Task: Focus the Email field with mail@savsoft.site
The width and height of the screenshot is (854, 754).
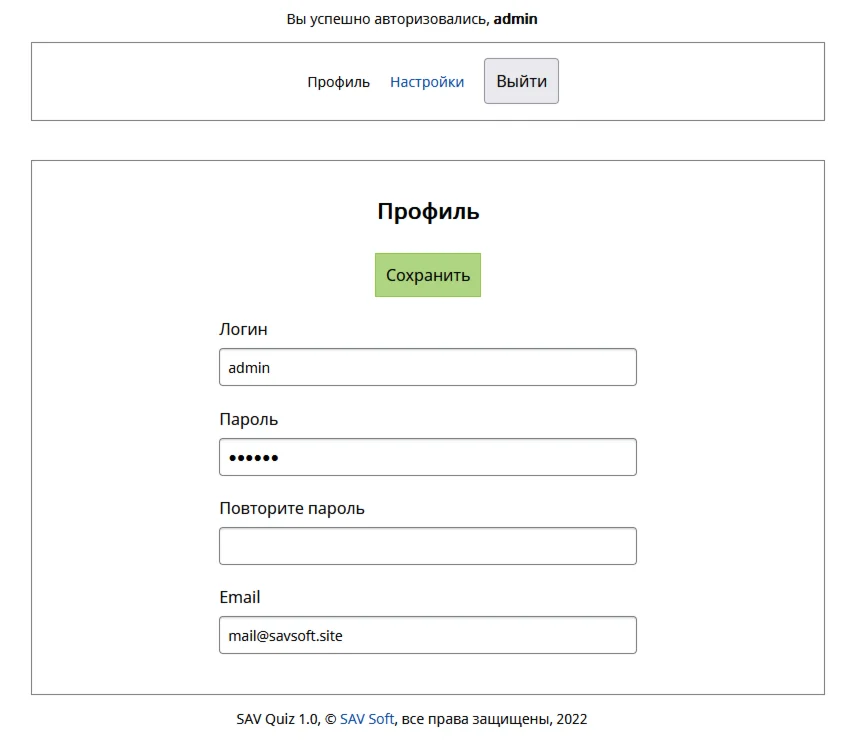Action: 428,635
